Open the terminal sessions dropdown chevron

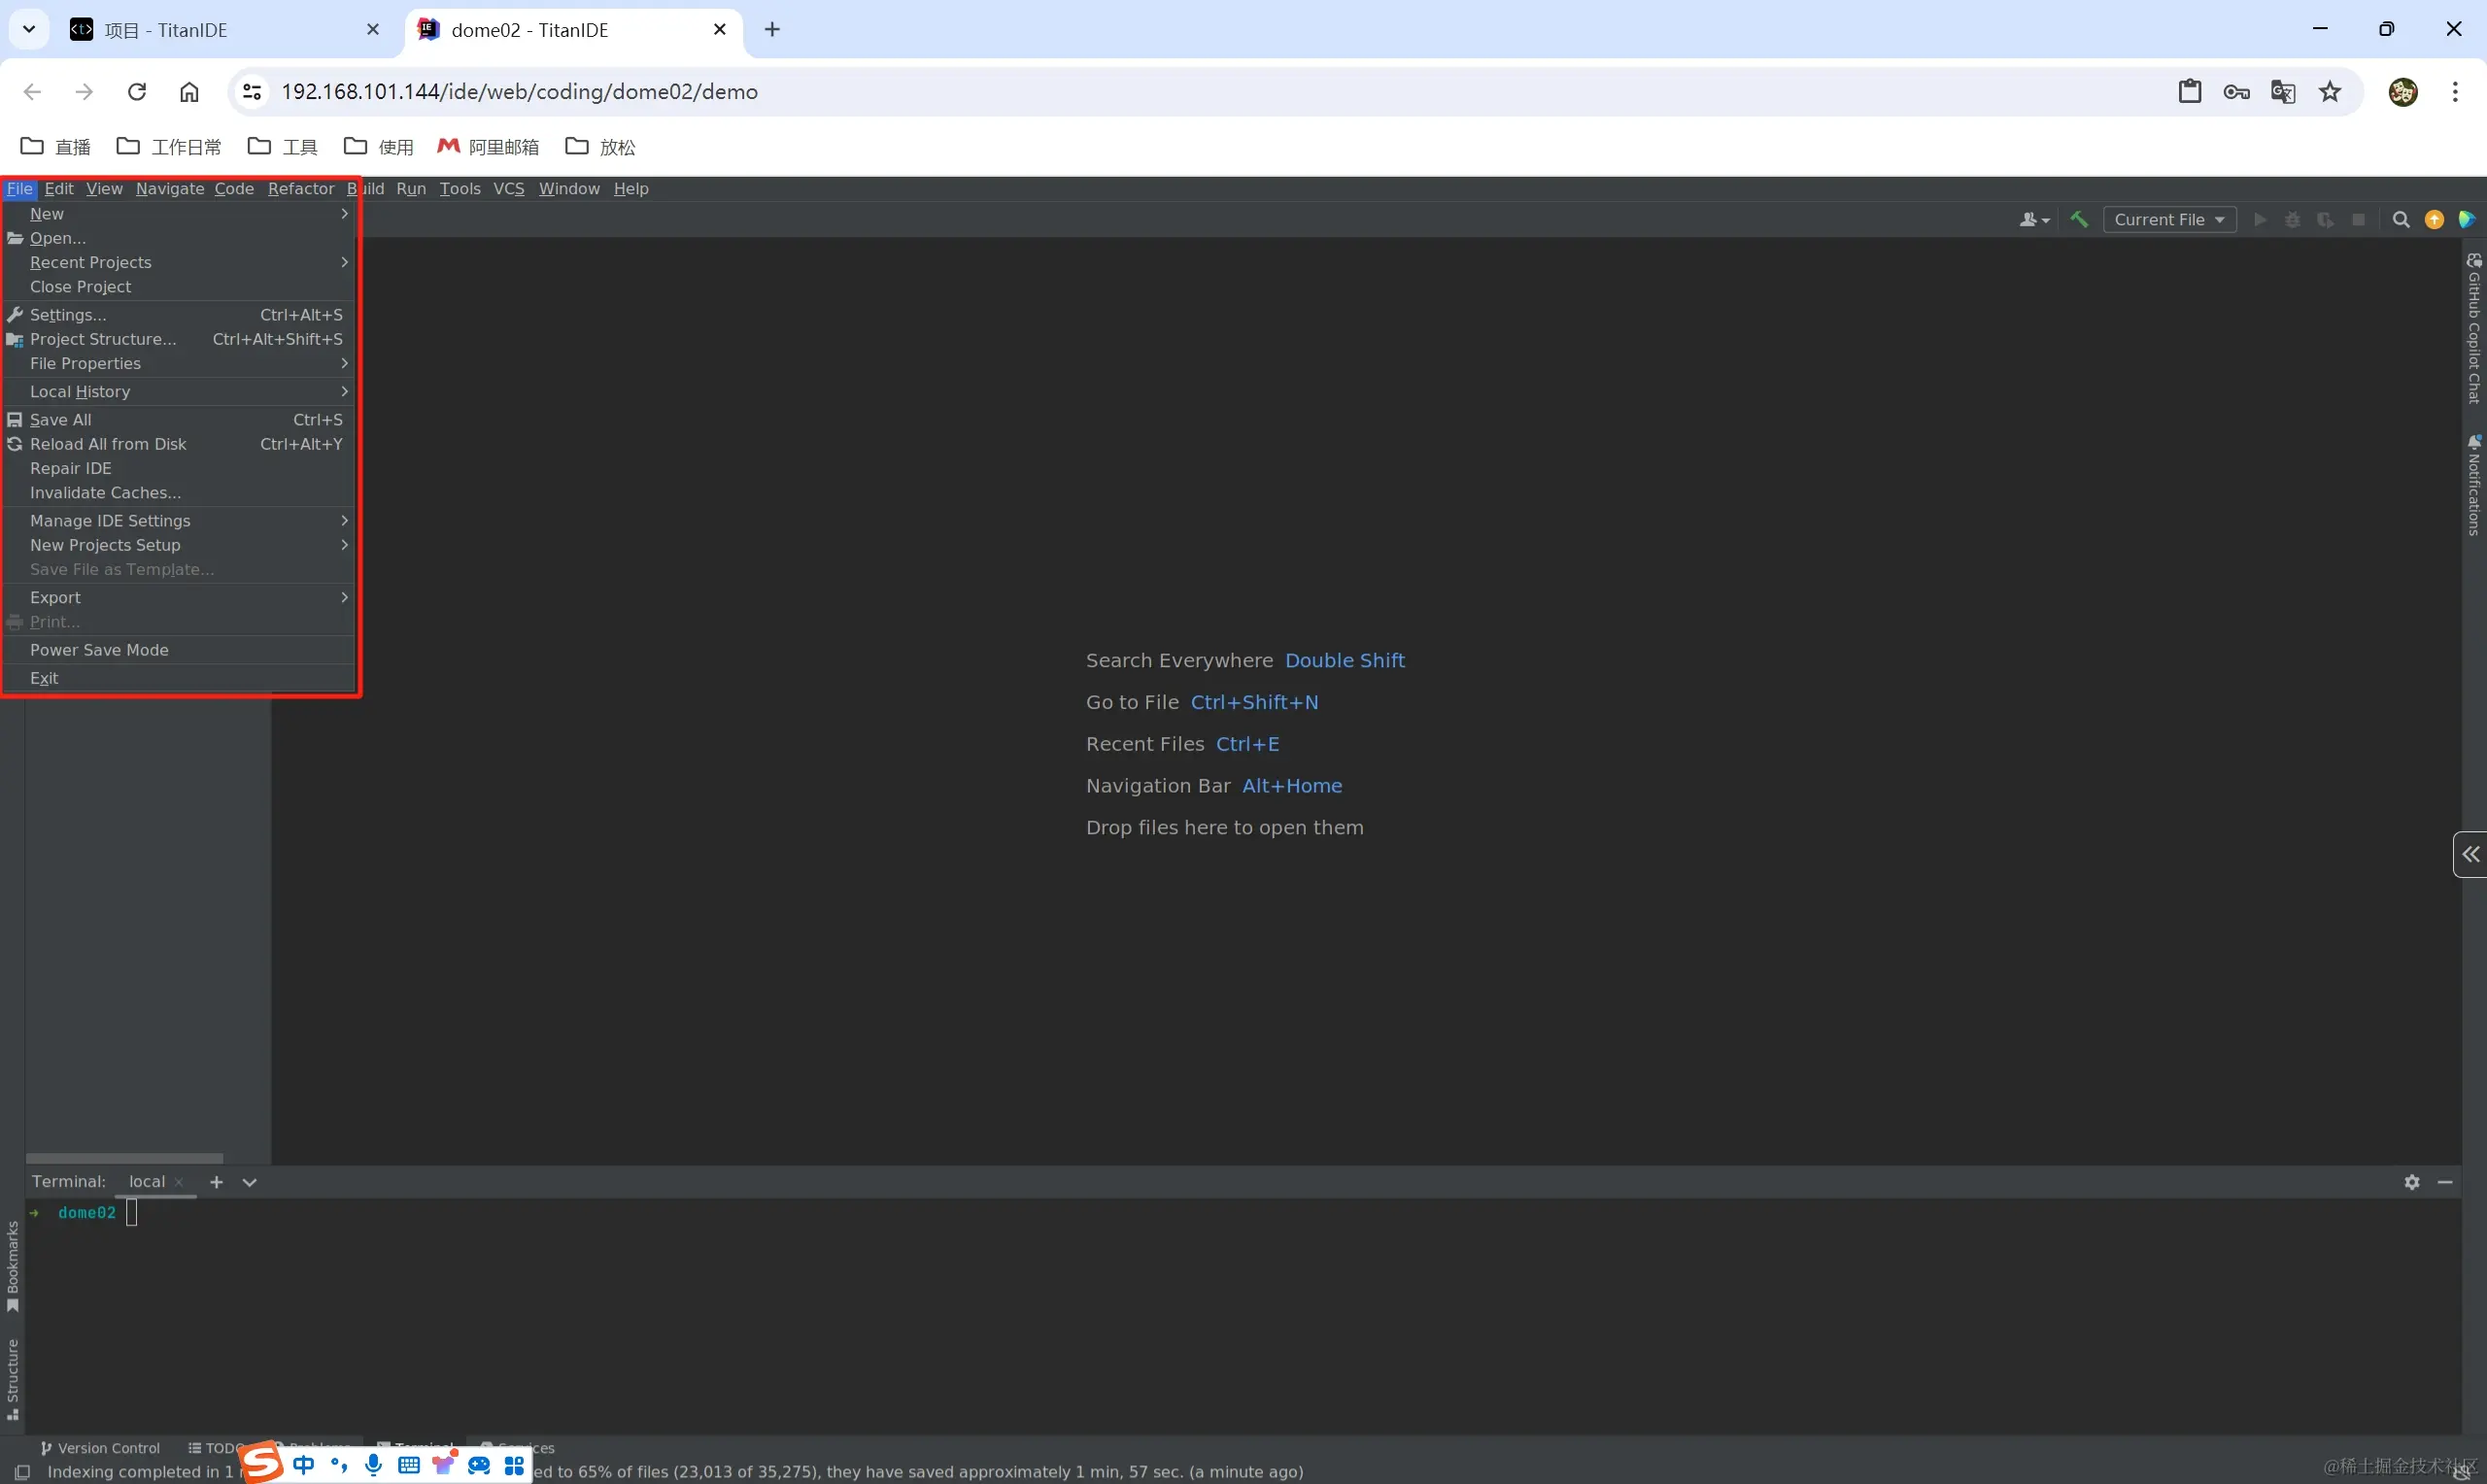click(250, 1181)
